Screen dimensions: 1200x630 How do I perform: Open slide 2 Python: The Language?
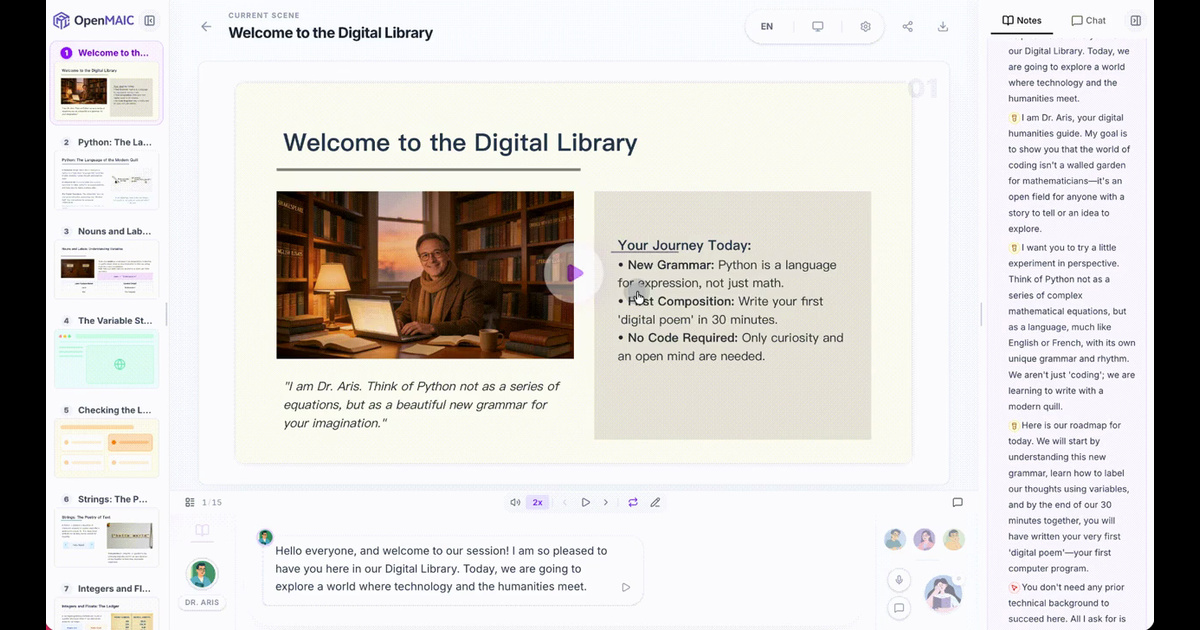106,173
